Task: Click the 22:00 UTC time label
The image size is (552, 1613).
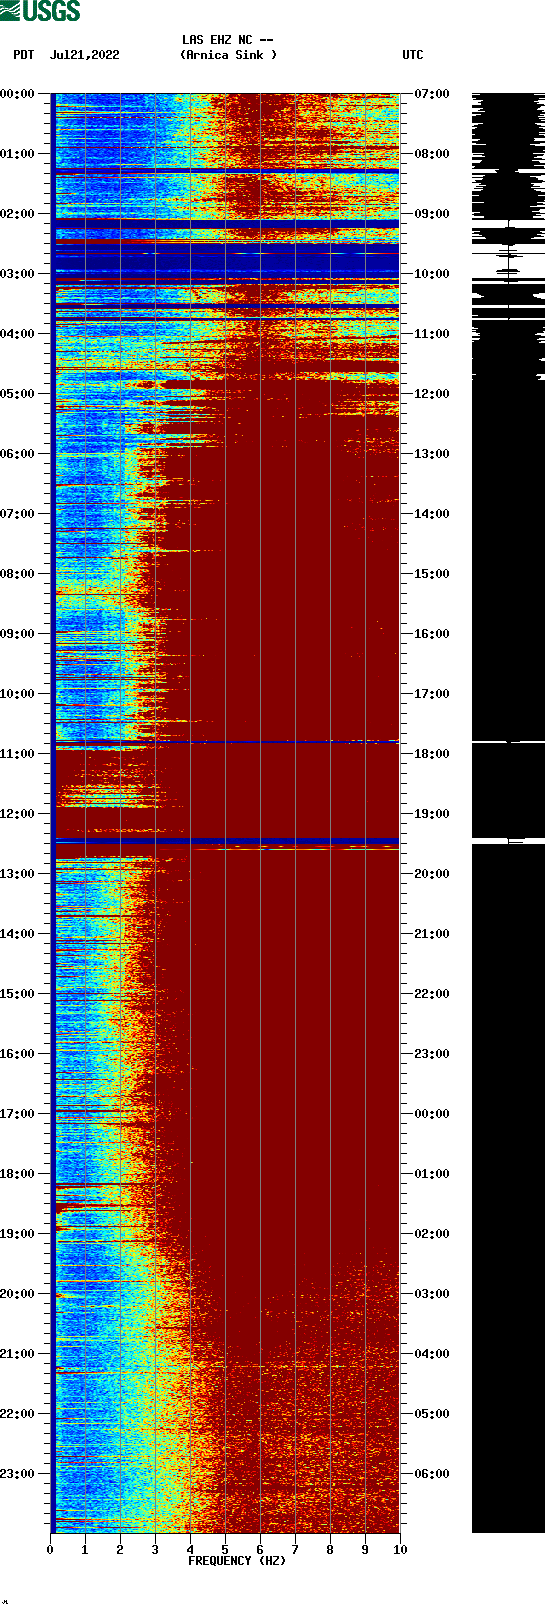Action: (432, 994)
